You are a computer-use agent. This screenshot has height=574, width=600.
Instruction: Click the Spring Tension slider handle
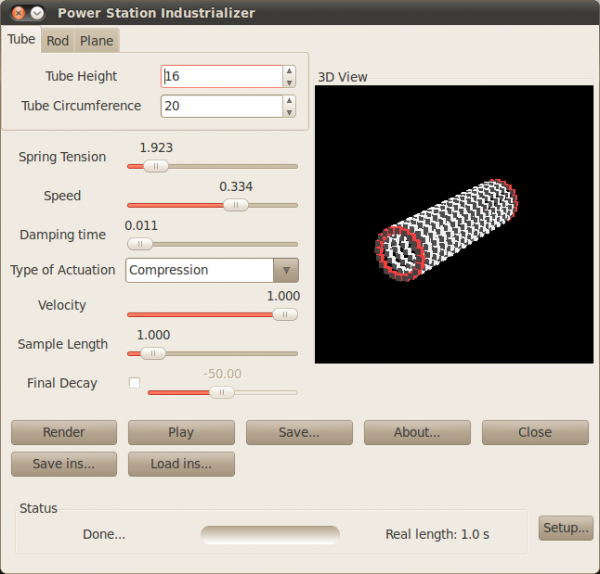156,166
